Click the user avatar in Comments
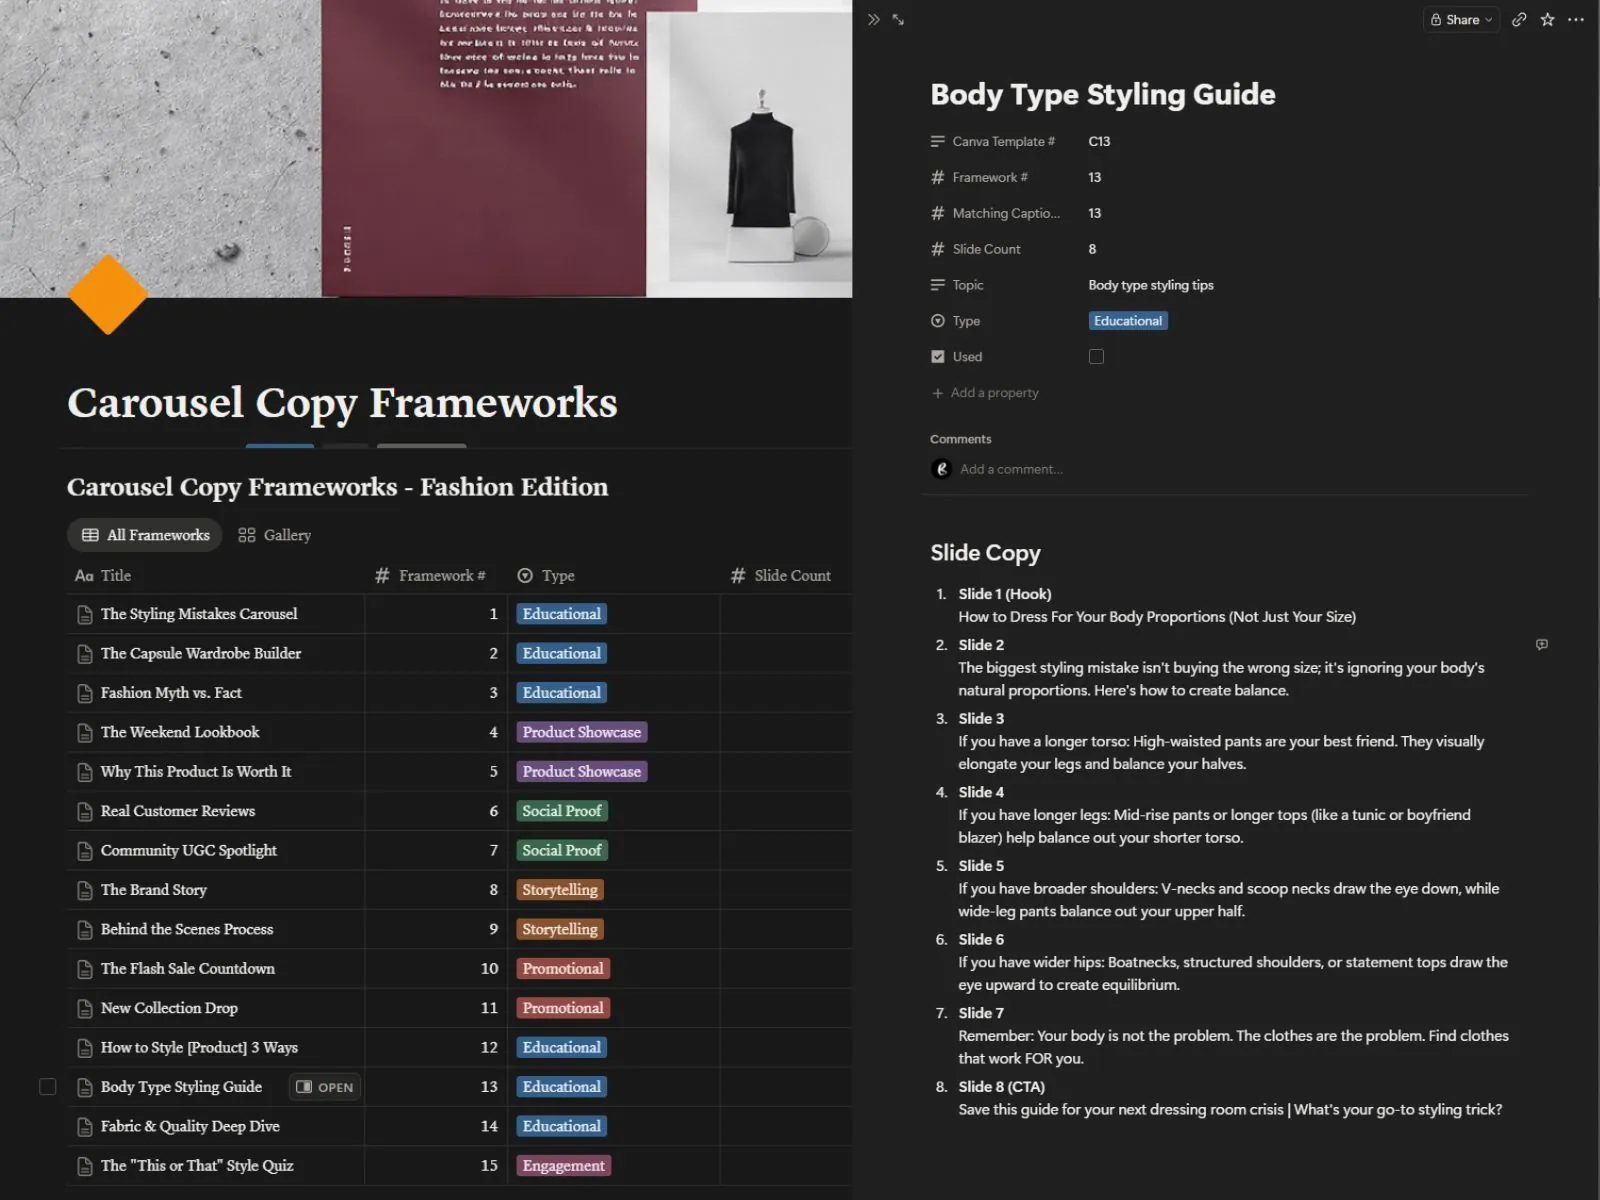This screenshot has width=1600, height=1200. click(x=941, y=469)
